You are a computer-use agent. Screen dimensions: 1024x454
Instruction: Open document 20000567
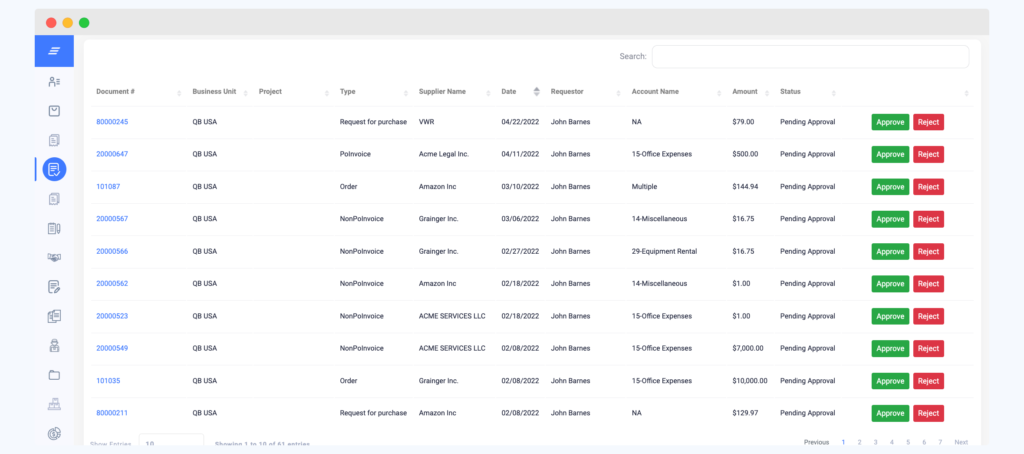[x=112, y=219]
